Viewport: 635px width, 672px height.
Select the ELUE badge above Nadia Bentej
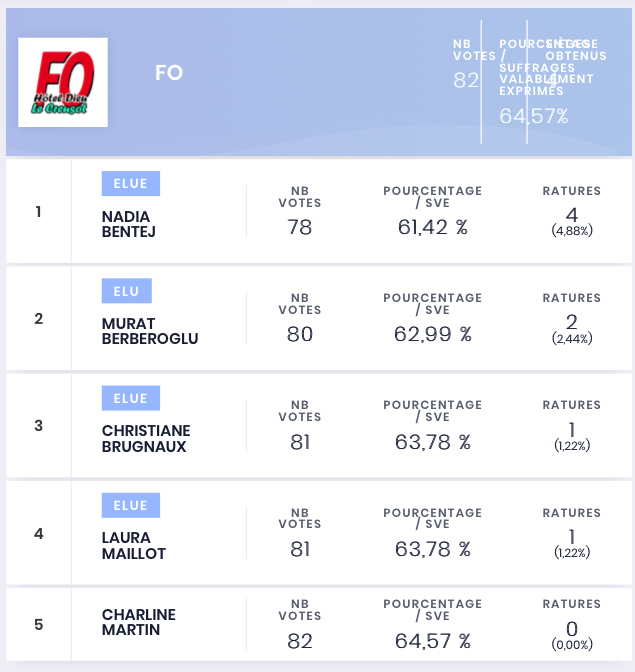tap(131, 183)
